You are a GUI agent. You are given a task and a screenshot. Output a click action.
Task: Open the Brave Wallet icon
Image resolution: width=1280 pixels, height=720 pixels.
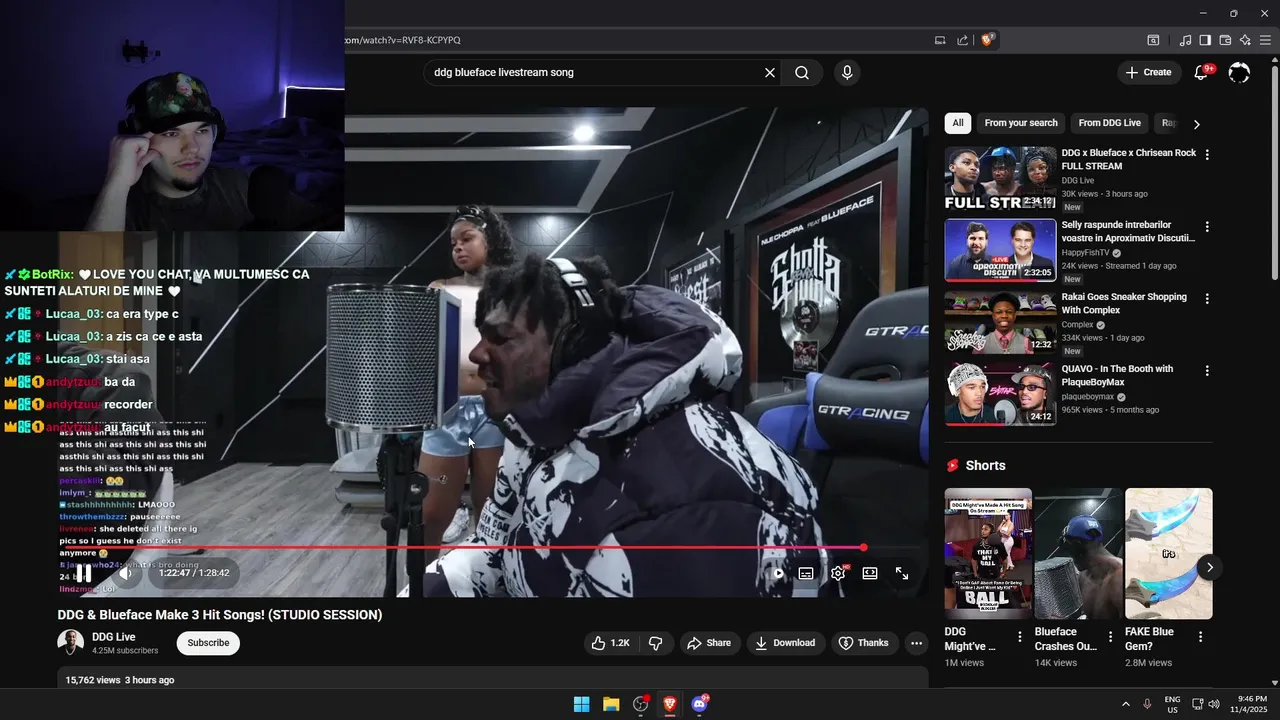coord(1225,40)
